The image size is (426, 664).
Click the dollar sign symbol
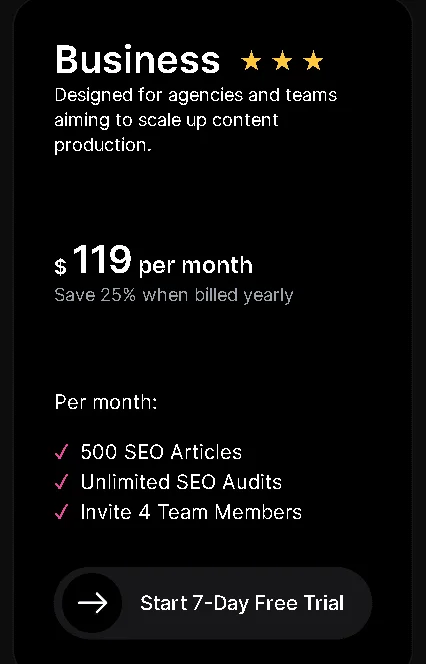pyautogui.click(x=61, y=267)
